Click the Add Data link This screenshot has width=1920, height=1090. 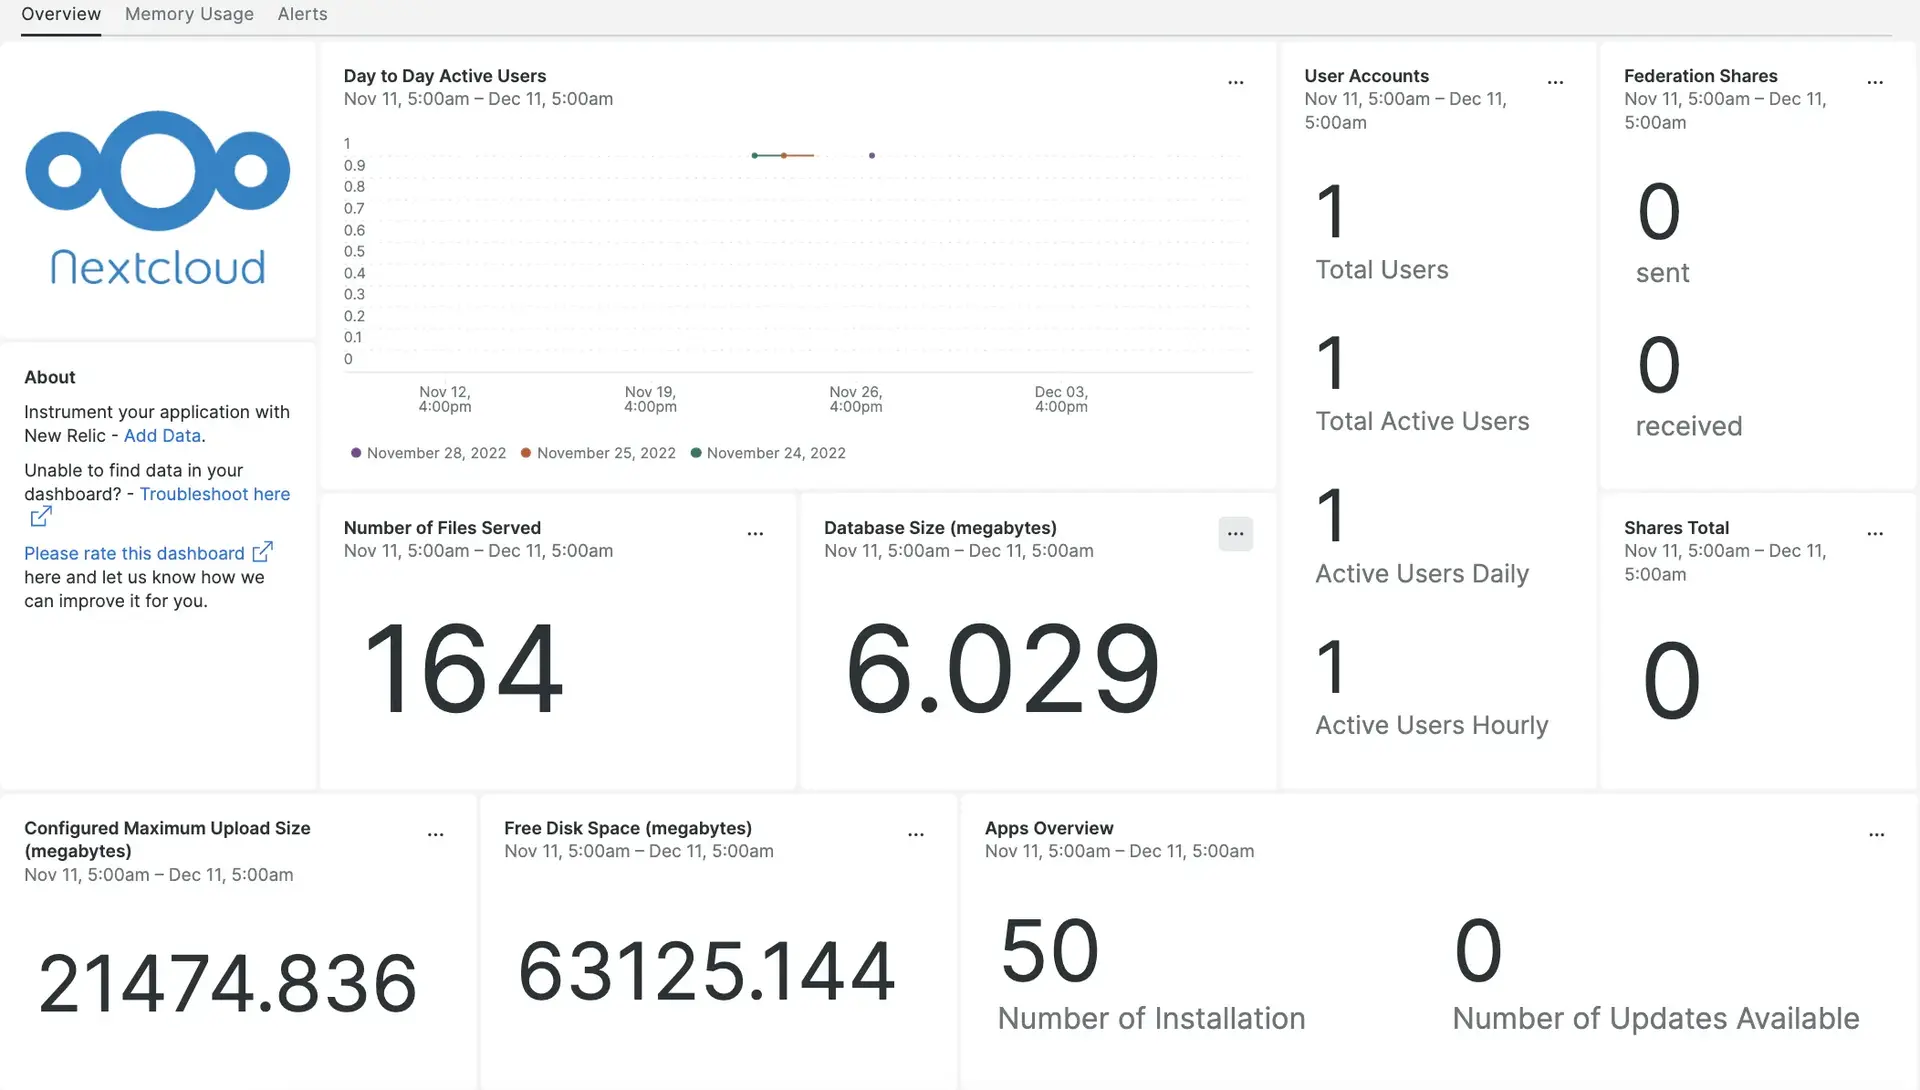(162, 435)
